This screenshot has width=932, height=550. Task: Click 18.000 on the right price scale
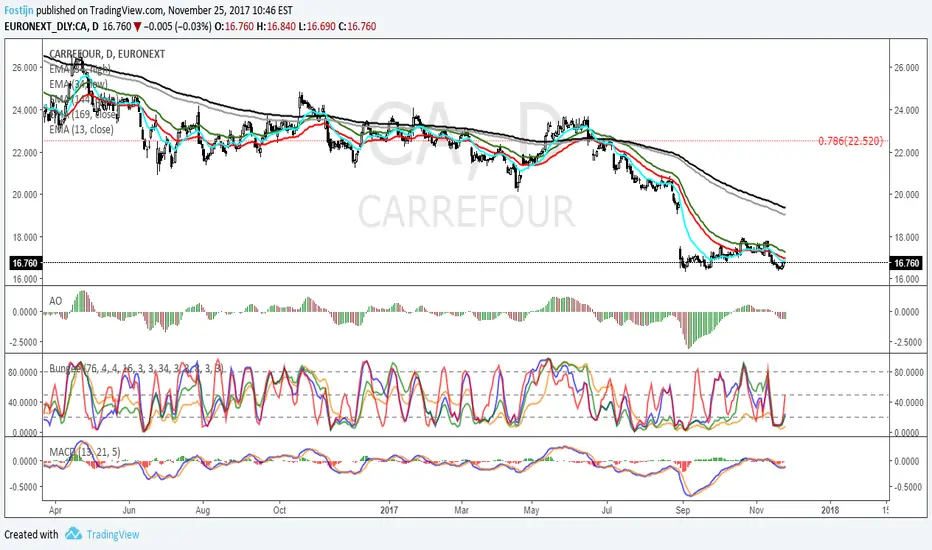[906, 237]
